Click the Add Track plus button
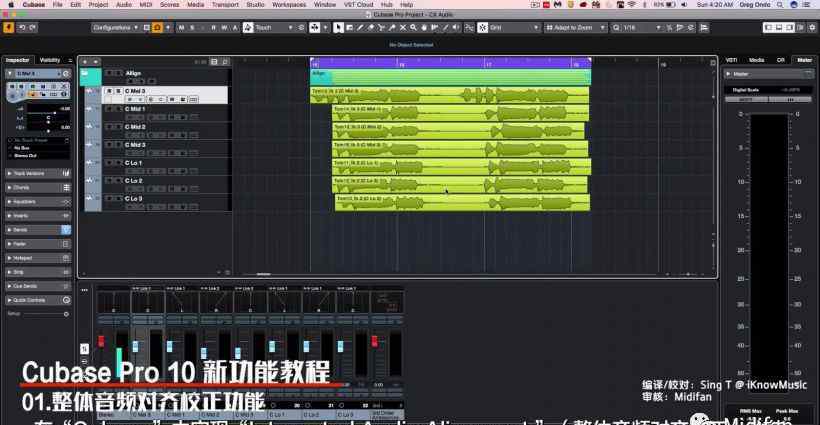The image size is (820, 425). [85, 62]
